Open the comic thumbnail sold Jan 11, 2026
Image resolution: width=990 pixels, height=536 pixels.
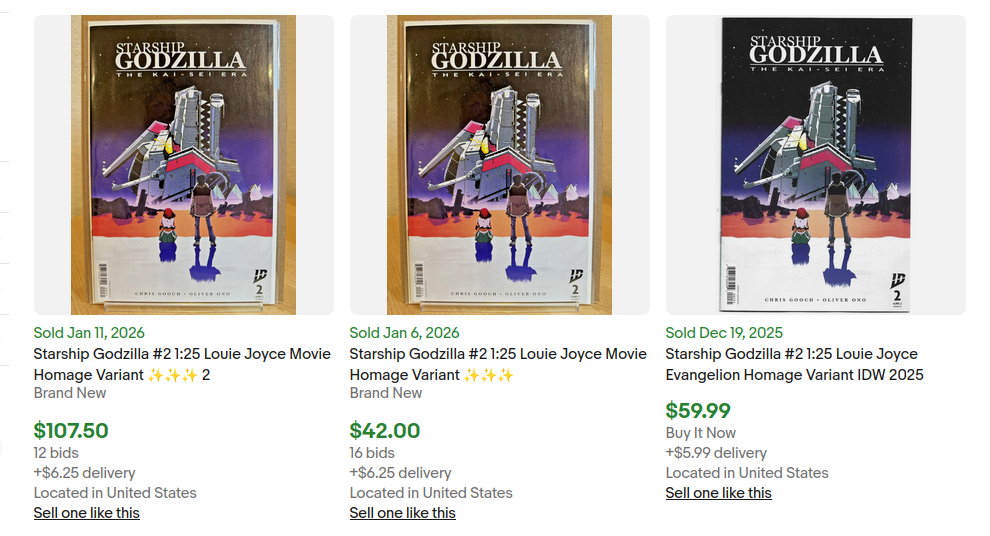point(183,165)
